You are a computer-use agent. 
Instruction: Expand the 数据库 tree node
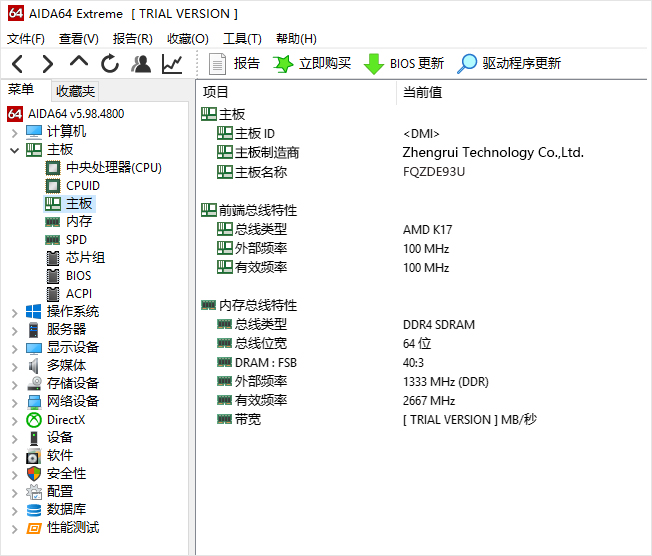15,511
